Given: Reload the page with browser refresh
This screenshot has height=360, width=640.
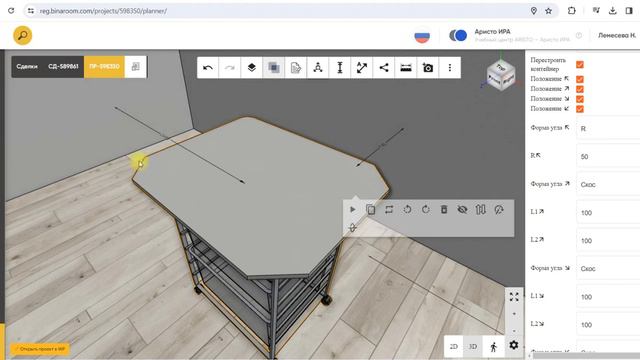Looking at the screenshot, I should coord(11,11).
